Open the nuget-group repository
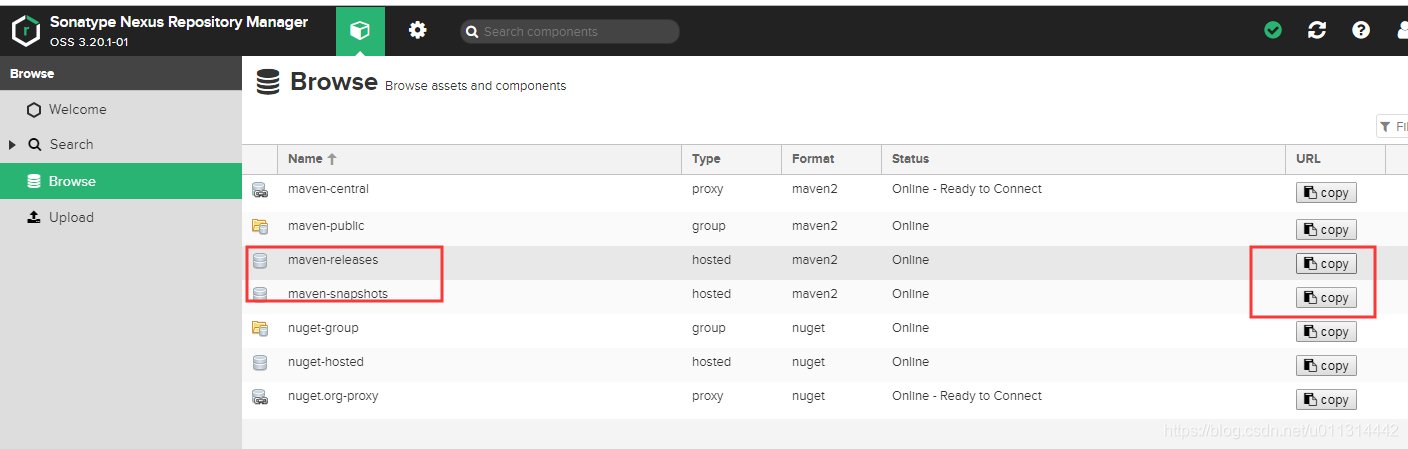This screenshot has width=1408, height=449. click(323, 328)
